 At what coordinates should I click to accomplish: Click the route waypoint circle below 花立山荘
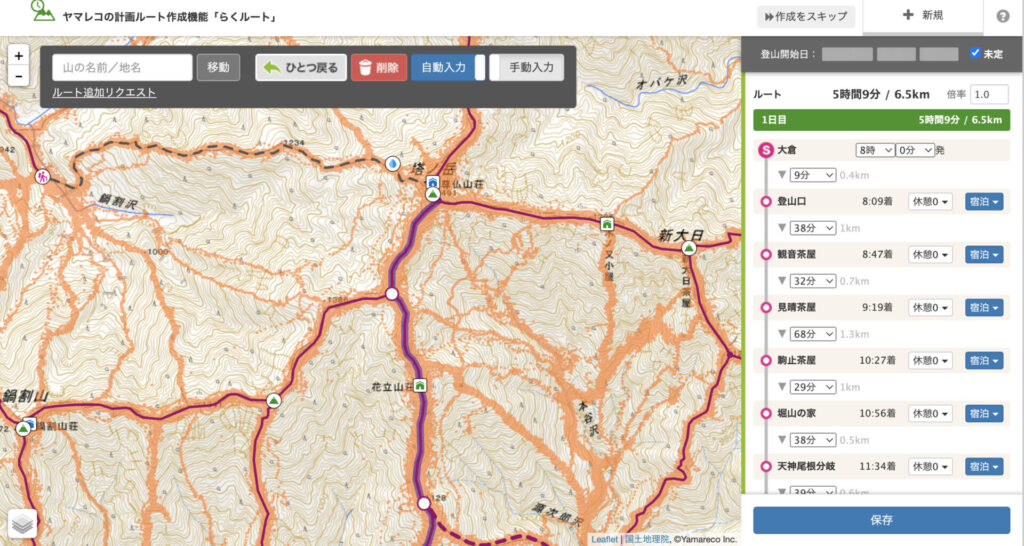pos(424,504)
